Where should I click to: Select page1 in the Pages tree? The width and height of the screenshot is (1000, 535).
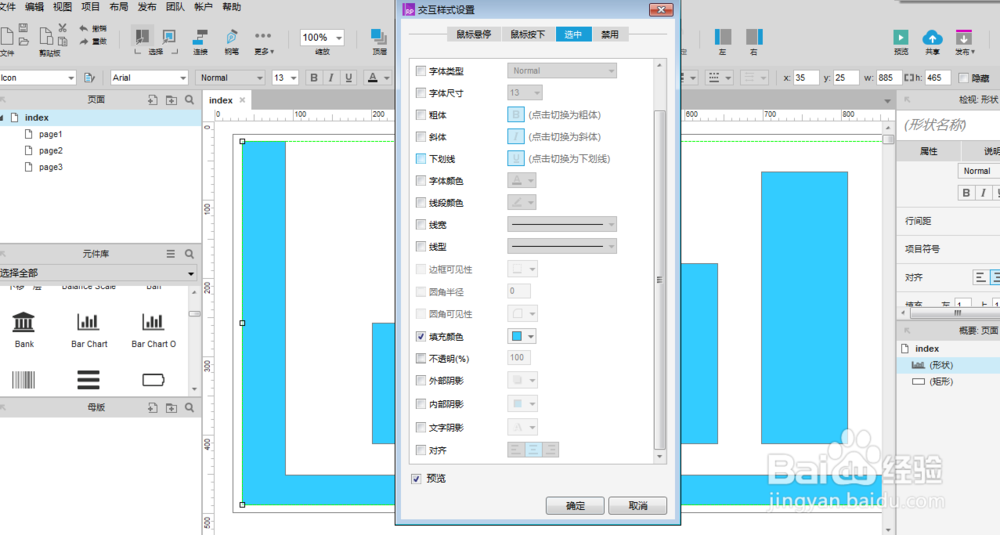[x=50, y=134]
